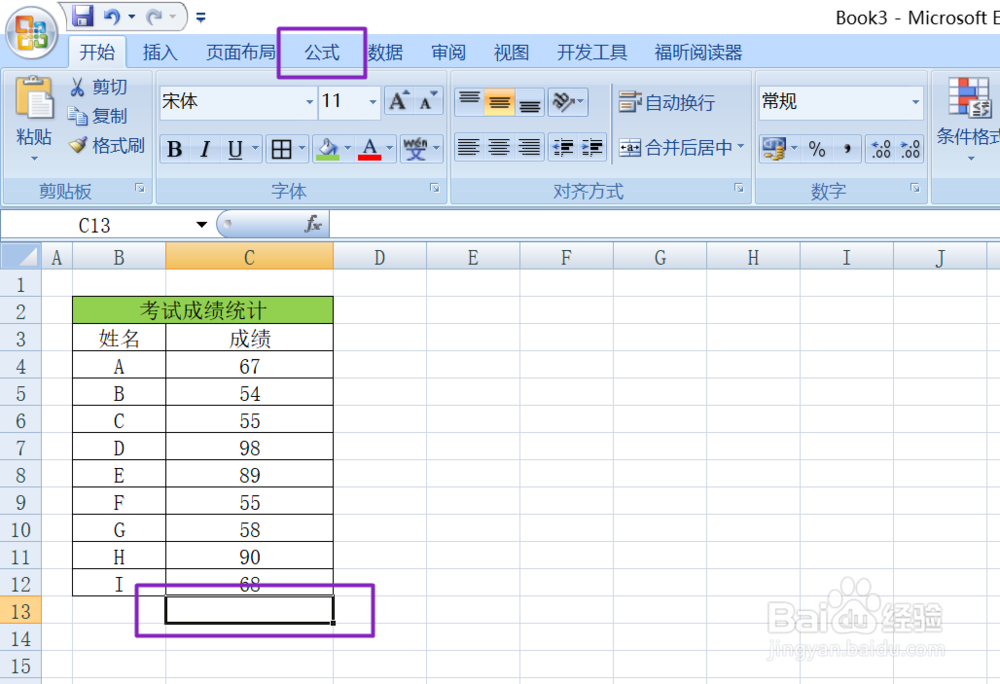The width and height of the screenshot is (1000, 684).
Task: Apply comma style number format
Action: [847, 149]
